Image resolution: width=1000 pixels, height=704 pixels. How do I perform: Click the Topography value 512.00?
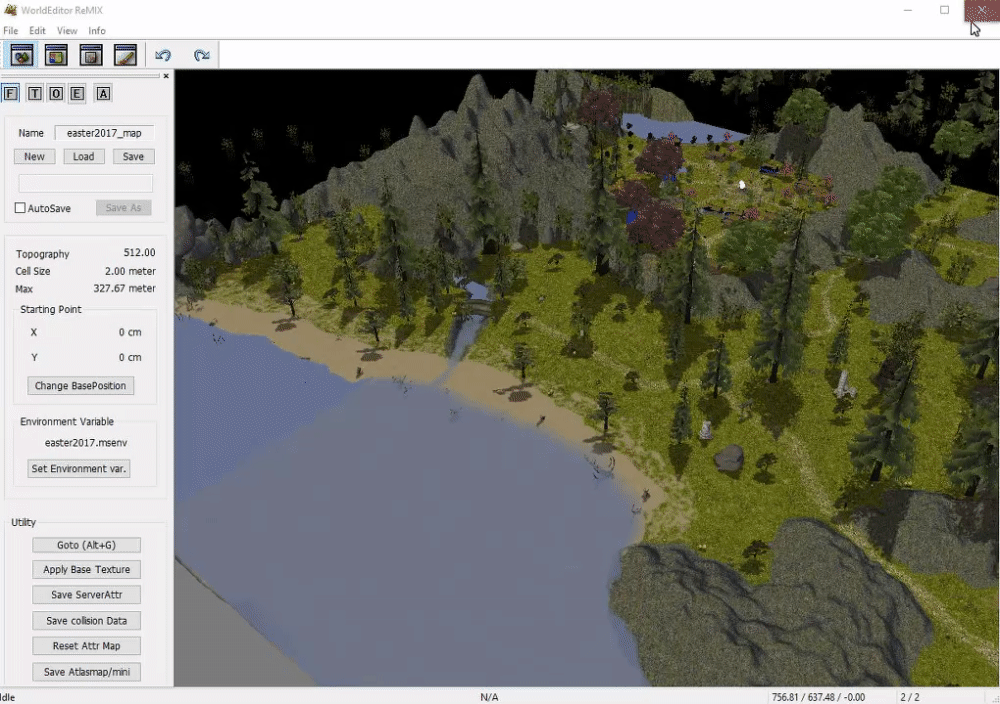(139, 253)
